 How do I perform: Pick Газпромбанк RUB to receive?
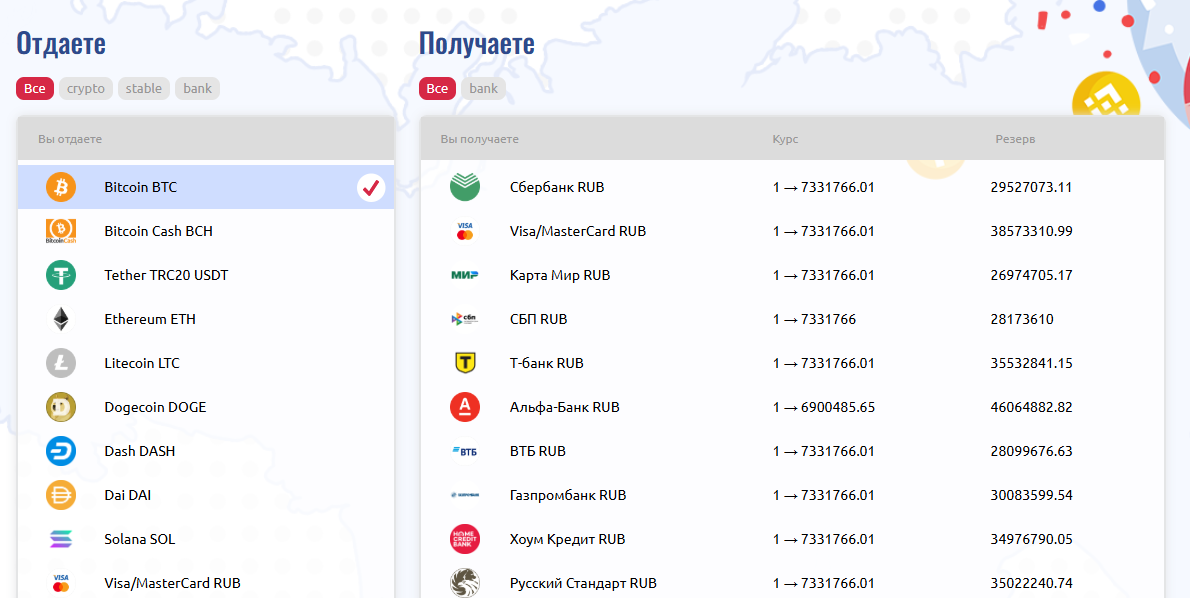click(x=792, y=495)
